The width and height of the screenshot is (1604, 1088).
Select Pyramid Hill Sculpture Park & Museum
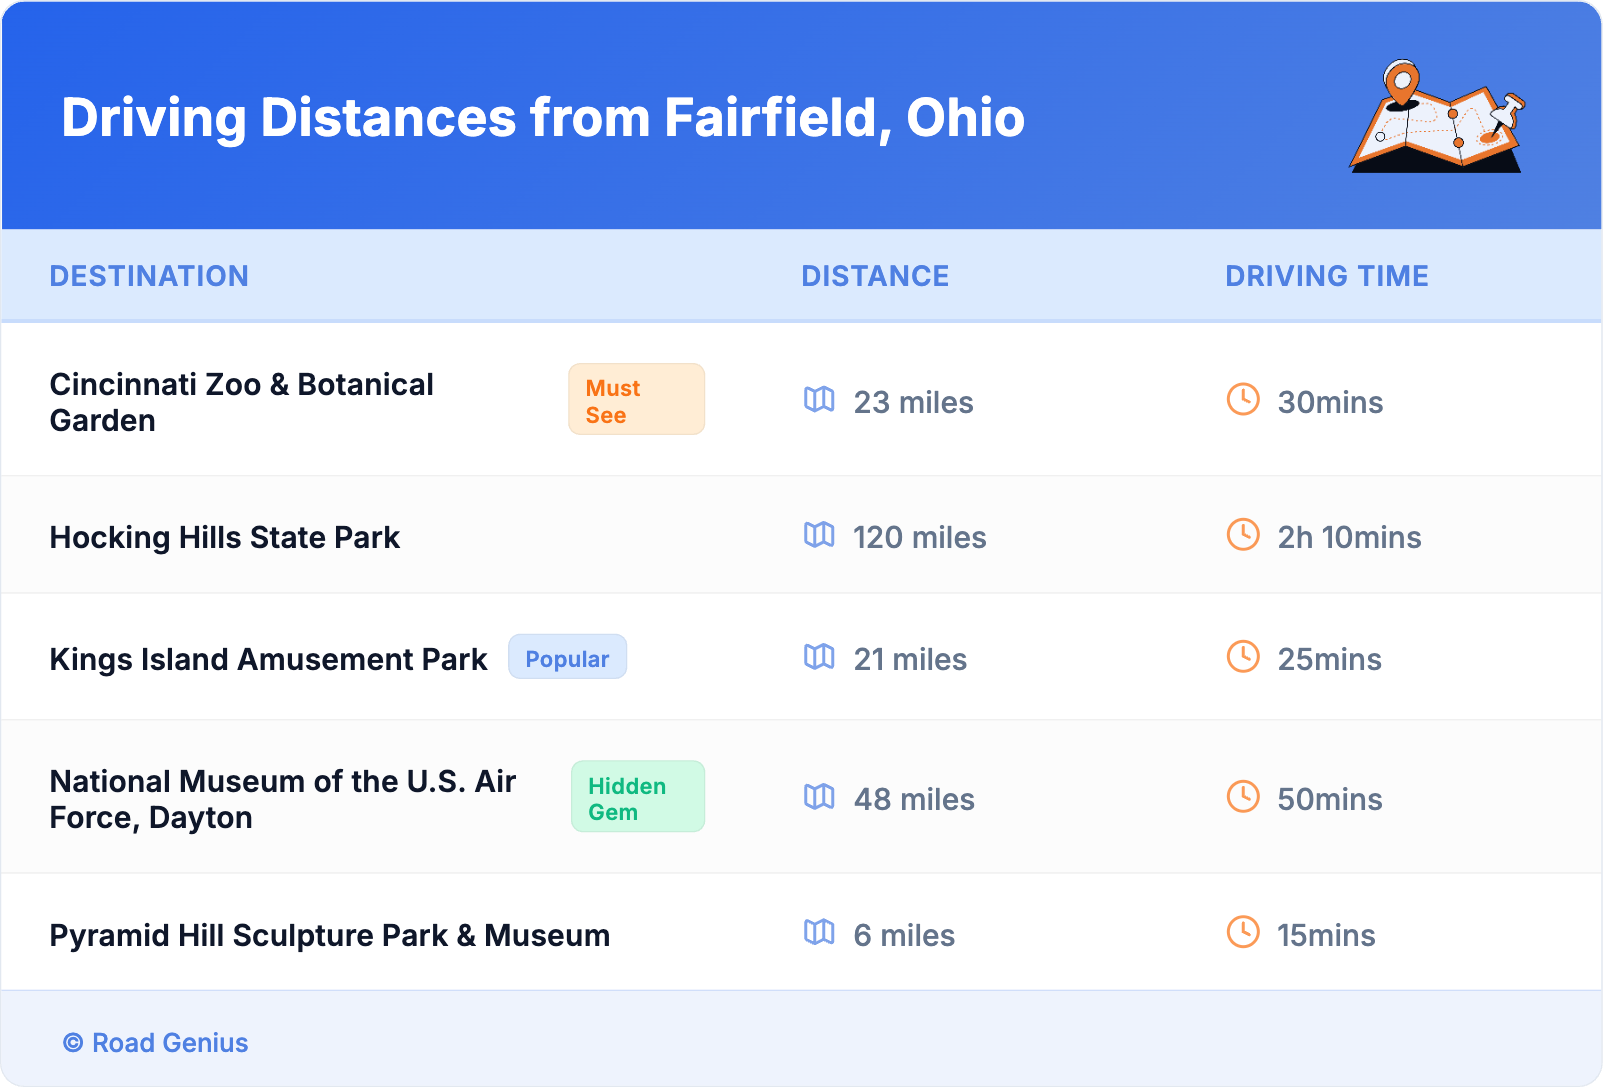click(329, 936)
